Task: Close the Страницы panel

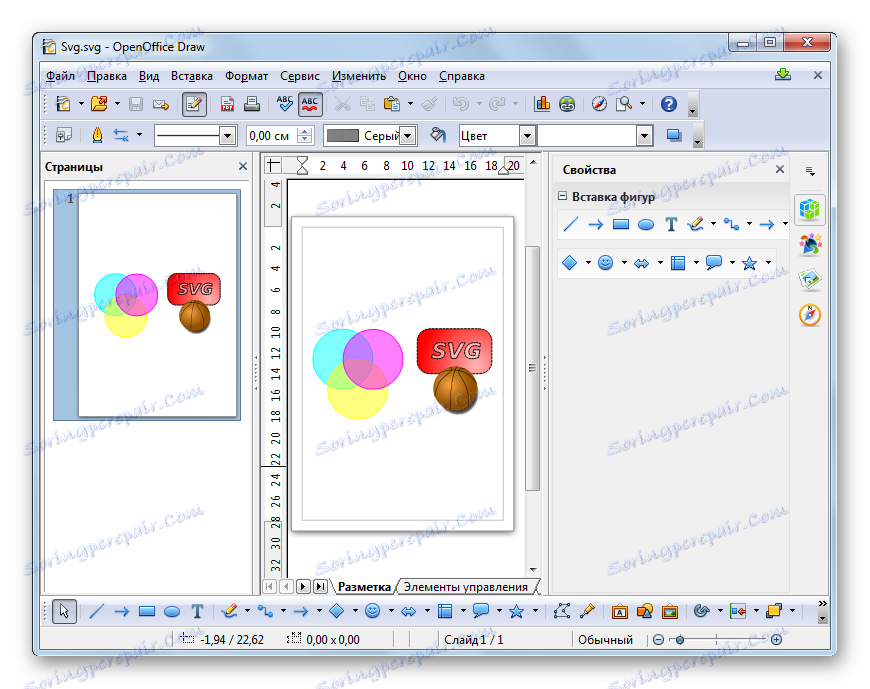Action: point(242,166)
